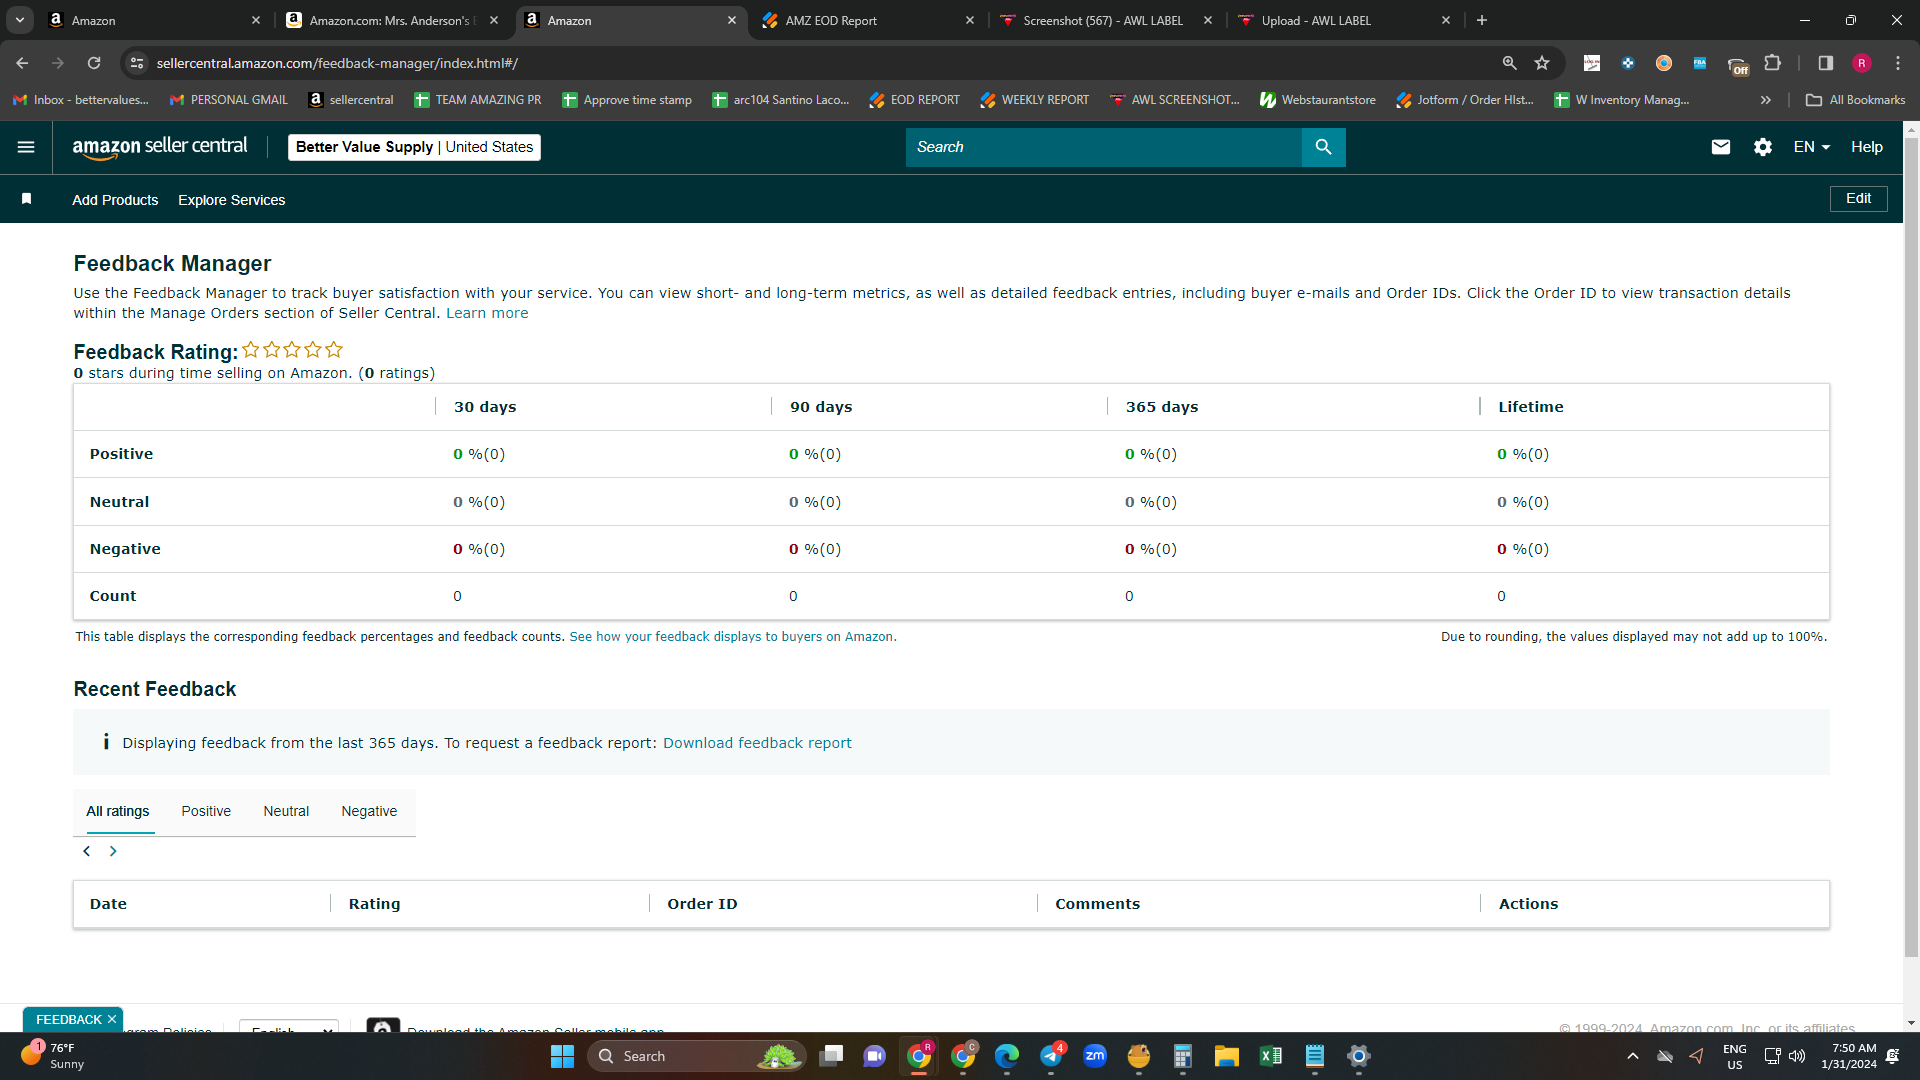This screenshot has height=1080, width=1920.
Task: Open the settings gear in Seller Central header
Action: pyautogui.click(x=1763, y=147)
